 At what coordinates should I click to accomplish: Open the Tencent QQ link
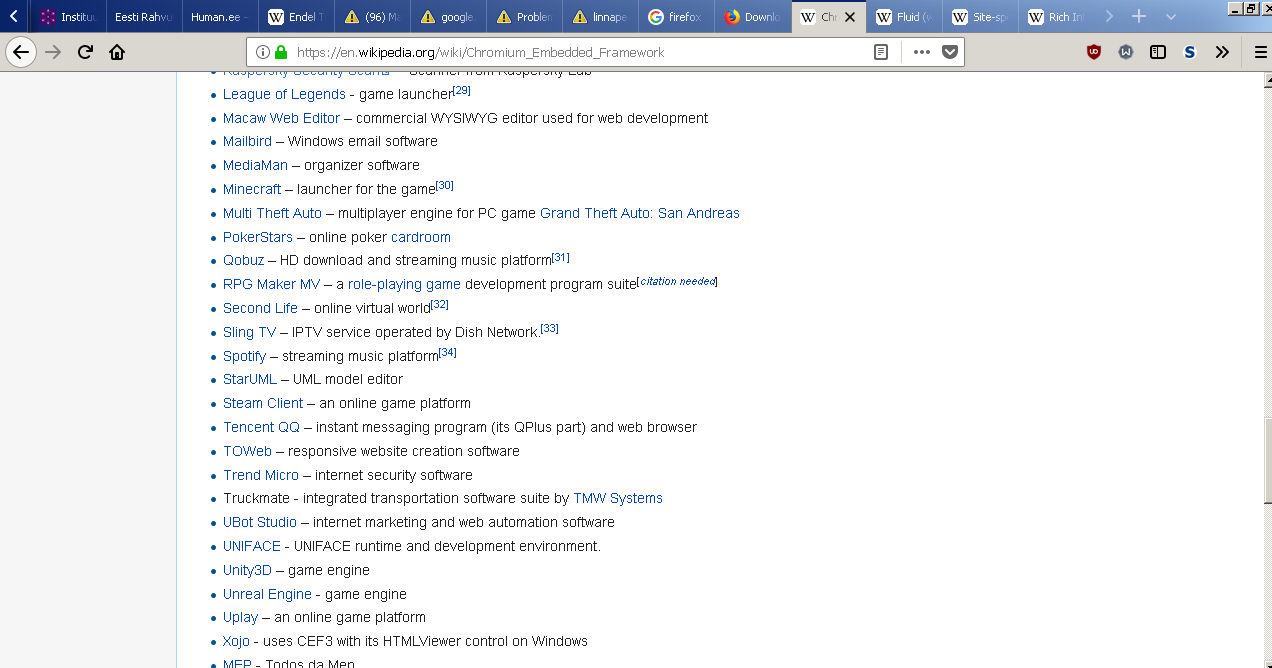pos(261,427)
